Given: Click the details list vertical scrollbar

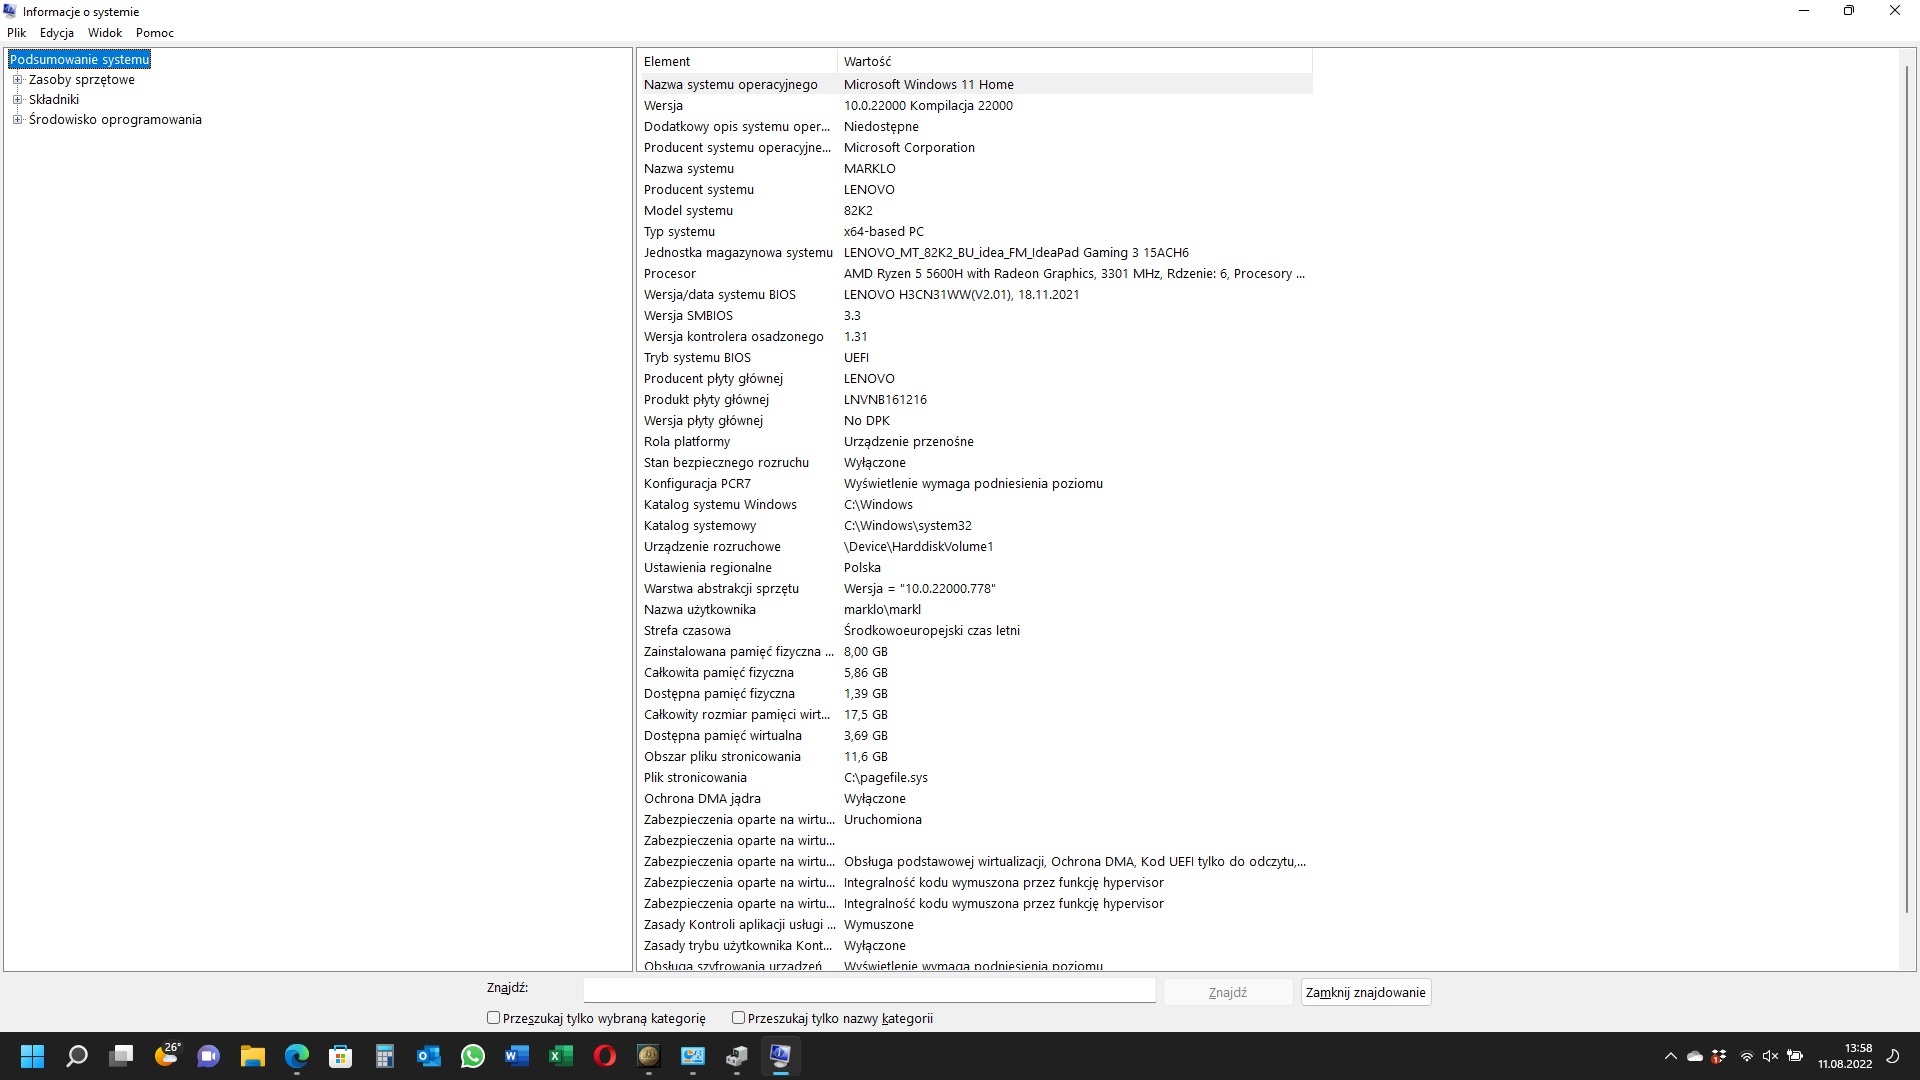Looking at the screenshot, I should (x=1907, y=490).
